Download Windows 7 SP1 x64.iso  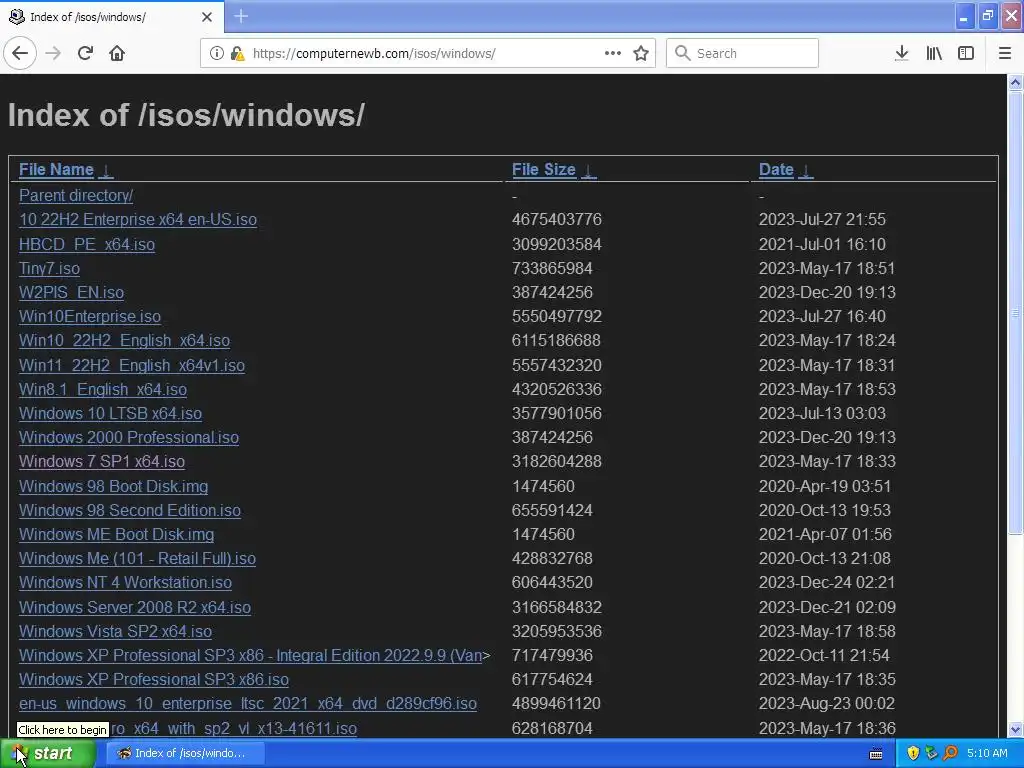(x=102, y=462)
